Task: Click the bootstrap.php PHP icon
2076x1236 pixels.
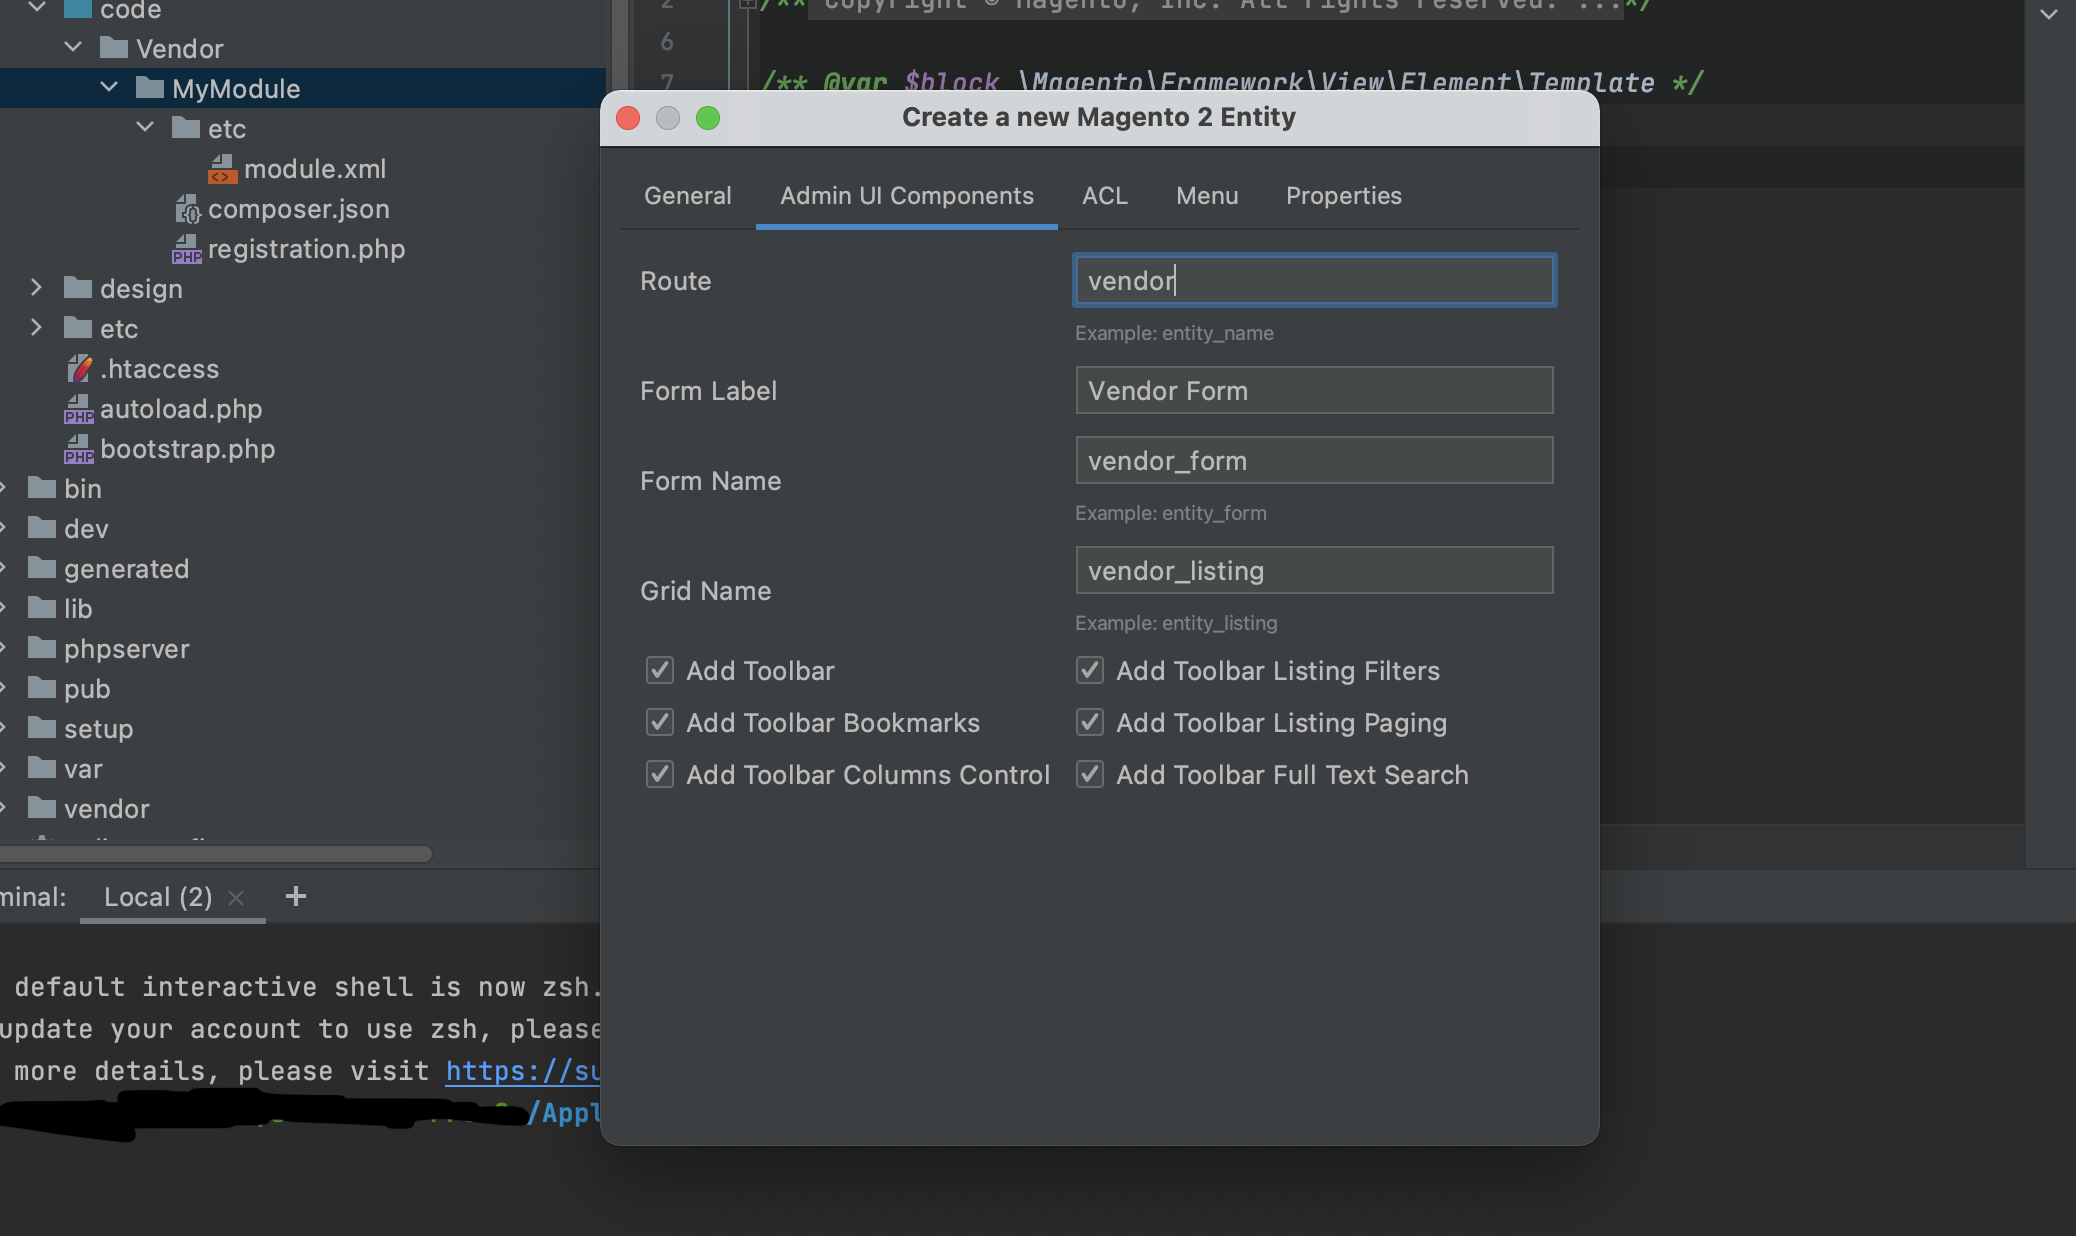Action: 78,449
